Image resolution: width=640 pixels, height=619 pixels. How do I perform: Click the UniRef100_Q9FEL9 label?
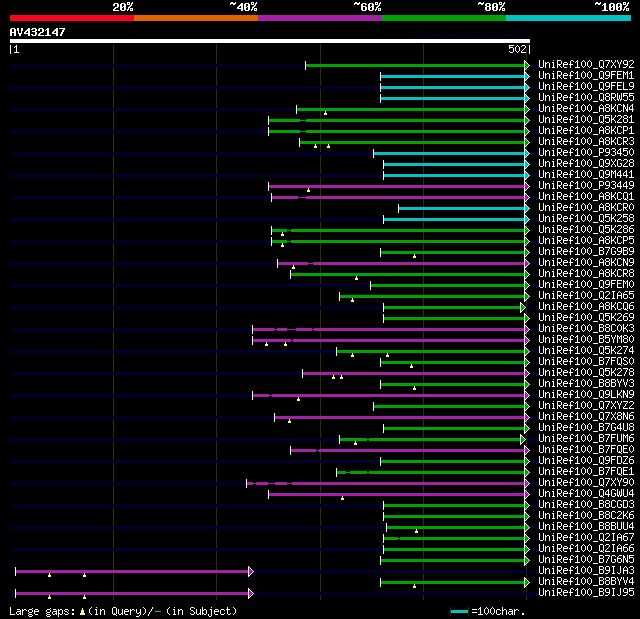(586, 87)
